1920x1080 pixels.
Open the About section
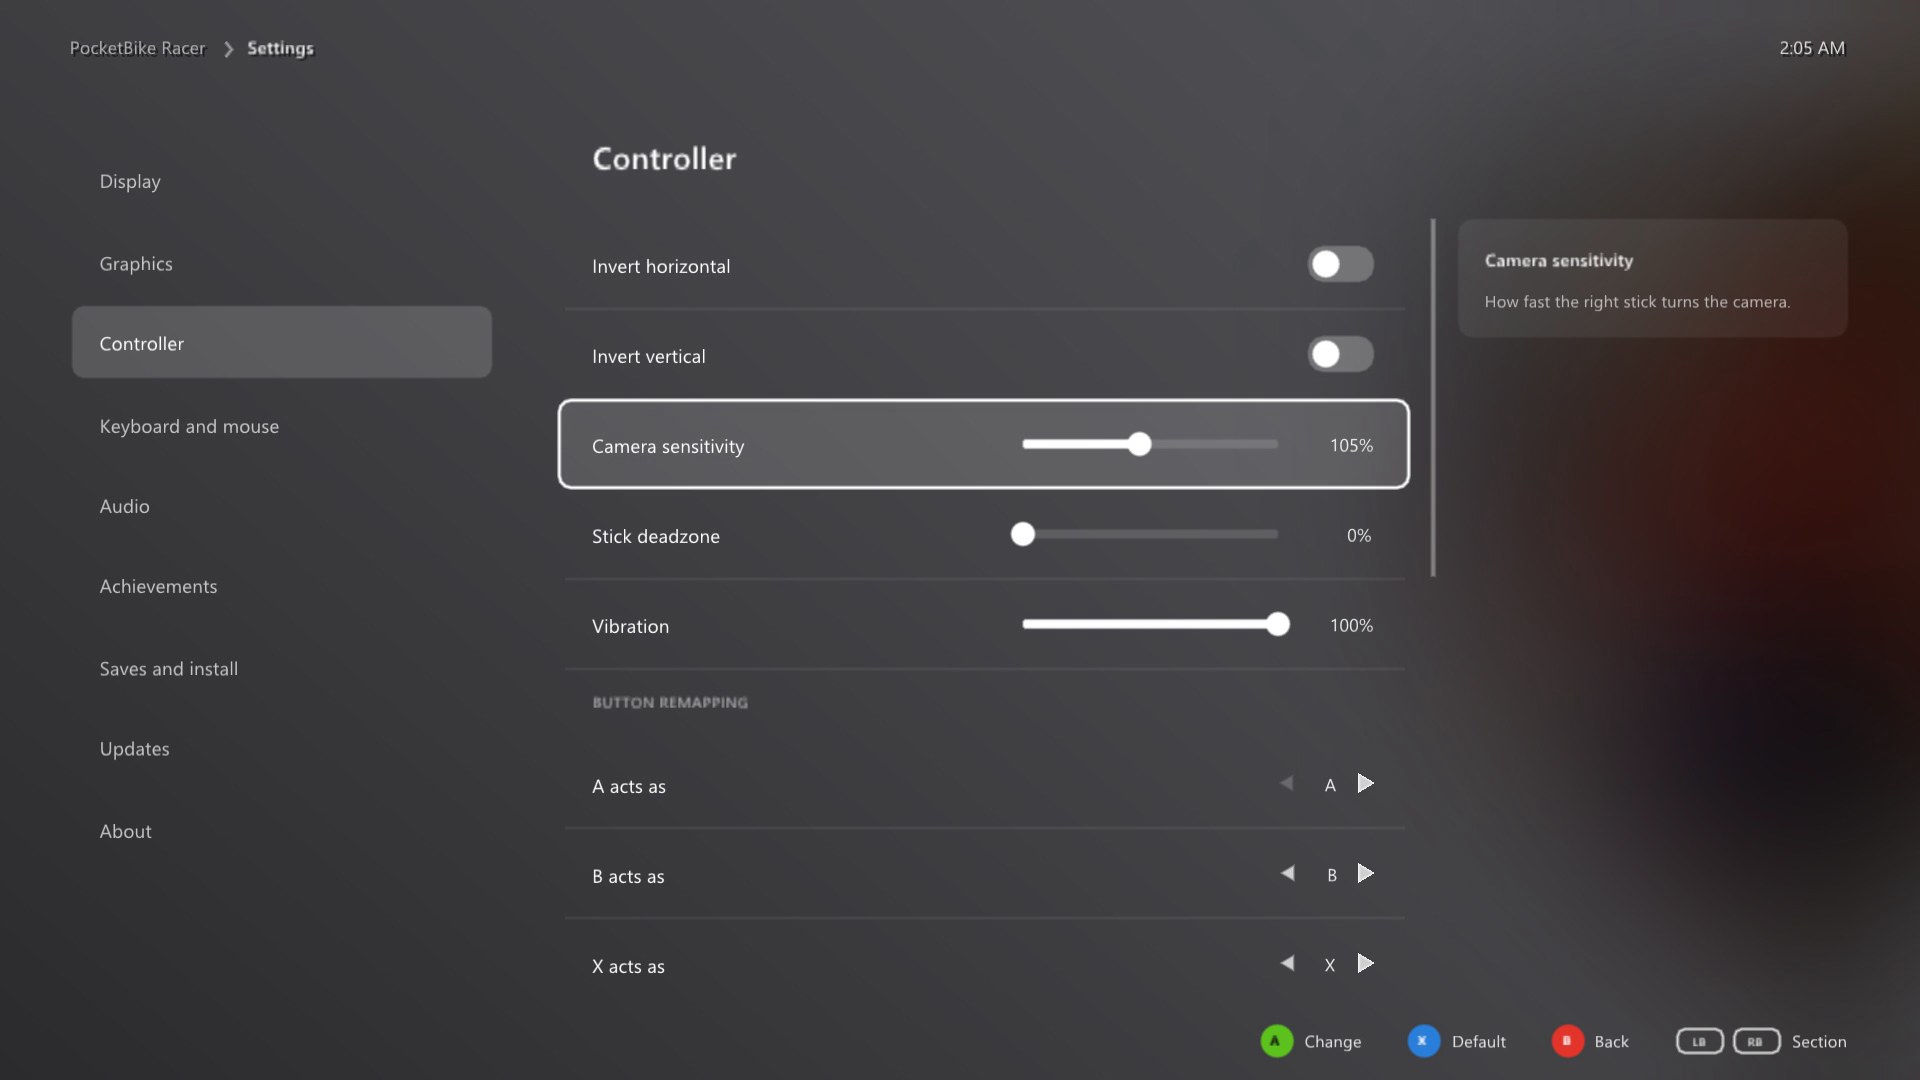coord(281,831)
